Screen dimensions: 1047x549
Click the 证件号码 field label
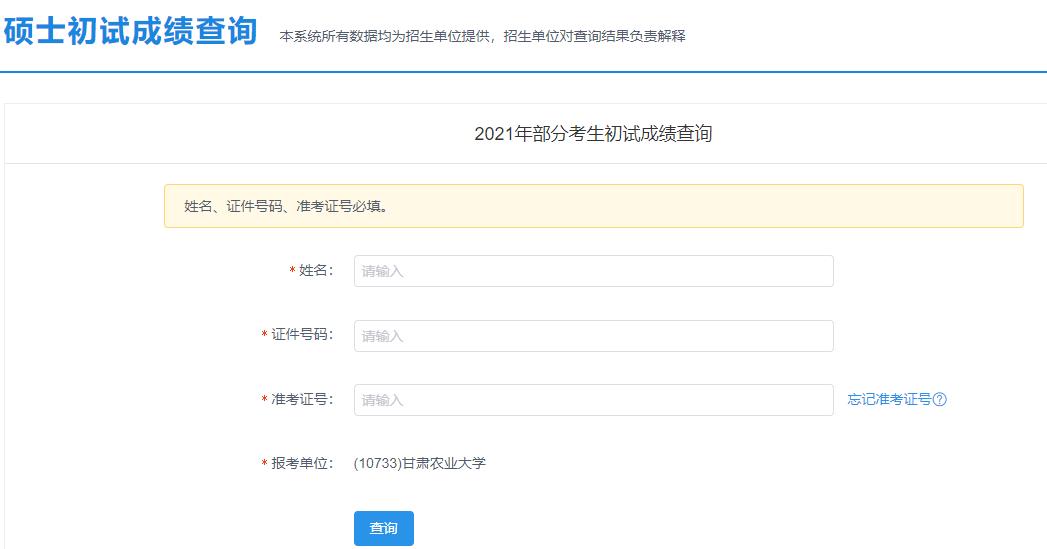pos(301,334)
